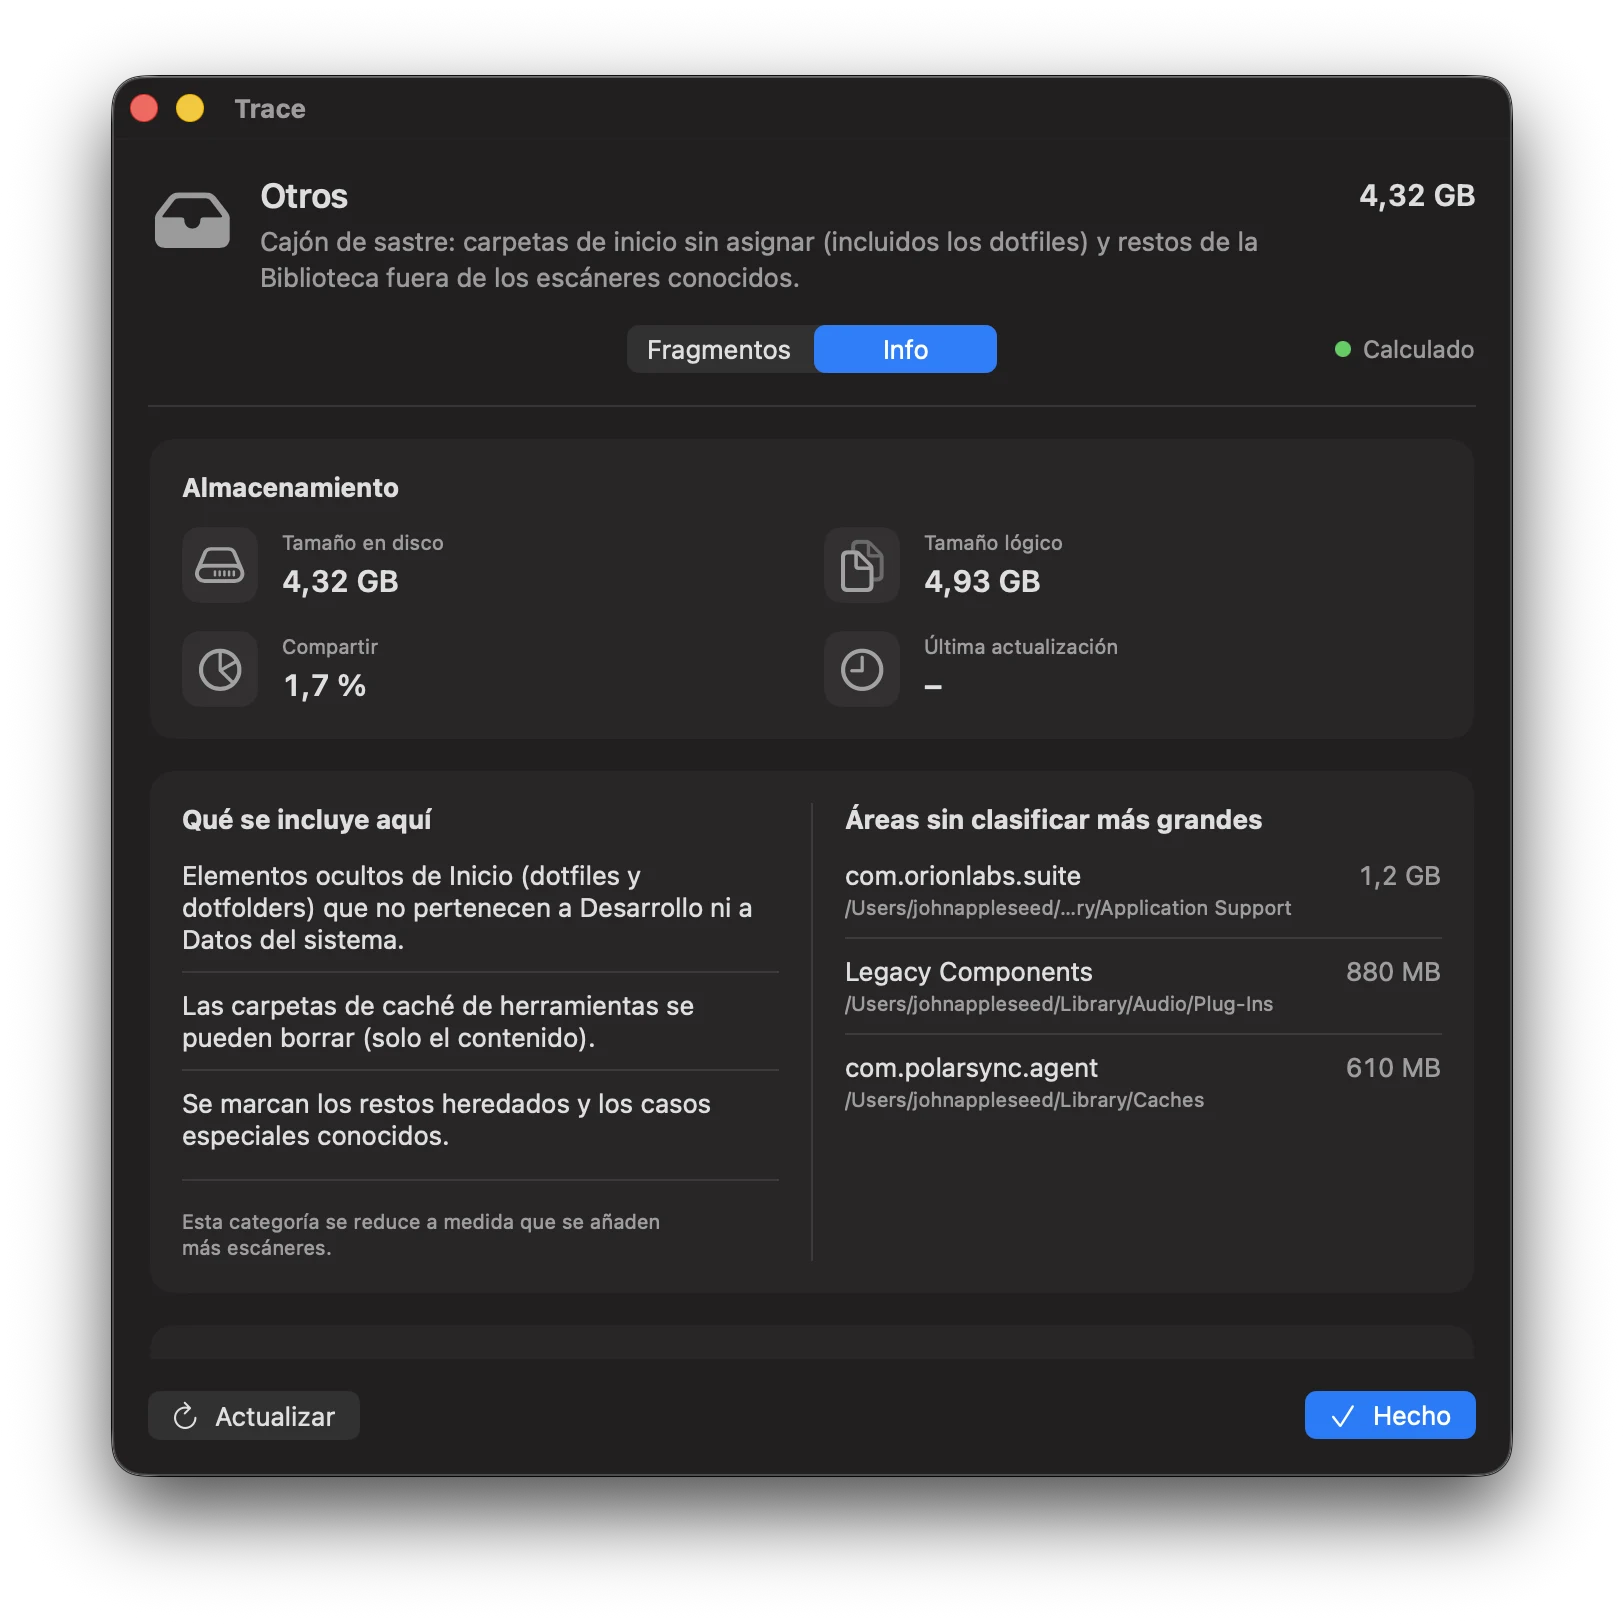This screenshot has height=1624, width=1624.
Task: Click the disk drive icon beside Tamaño en disco
Action: point(220,565)
